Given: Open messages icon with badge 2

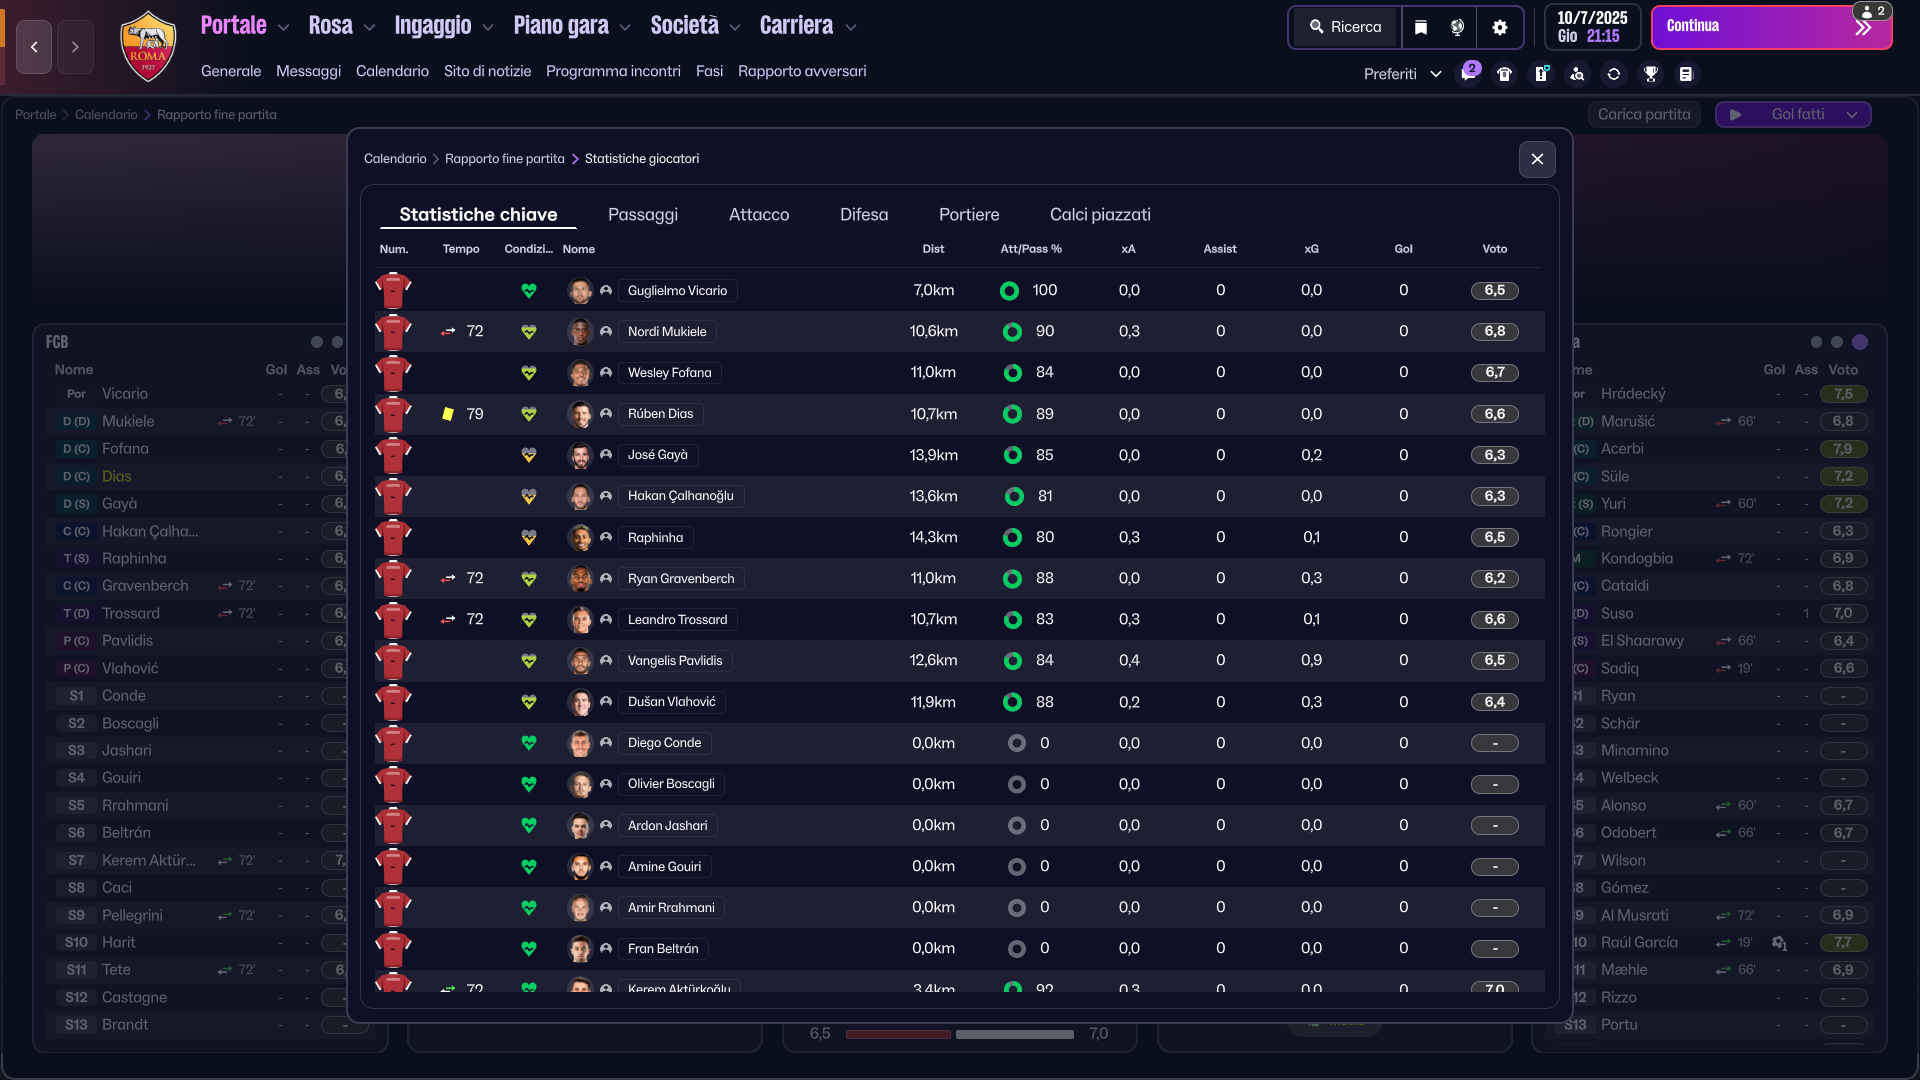Looking at the screenshot, I should (x=1468, y=74).
